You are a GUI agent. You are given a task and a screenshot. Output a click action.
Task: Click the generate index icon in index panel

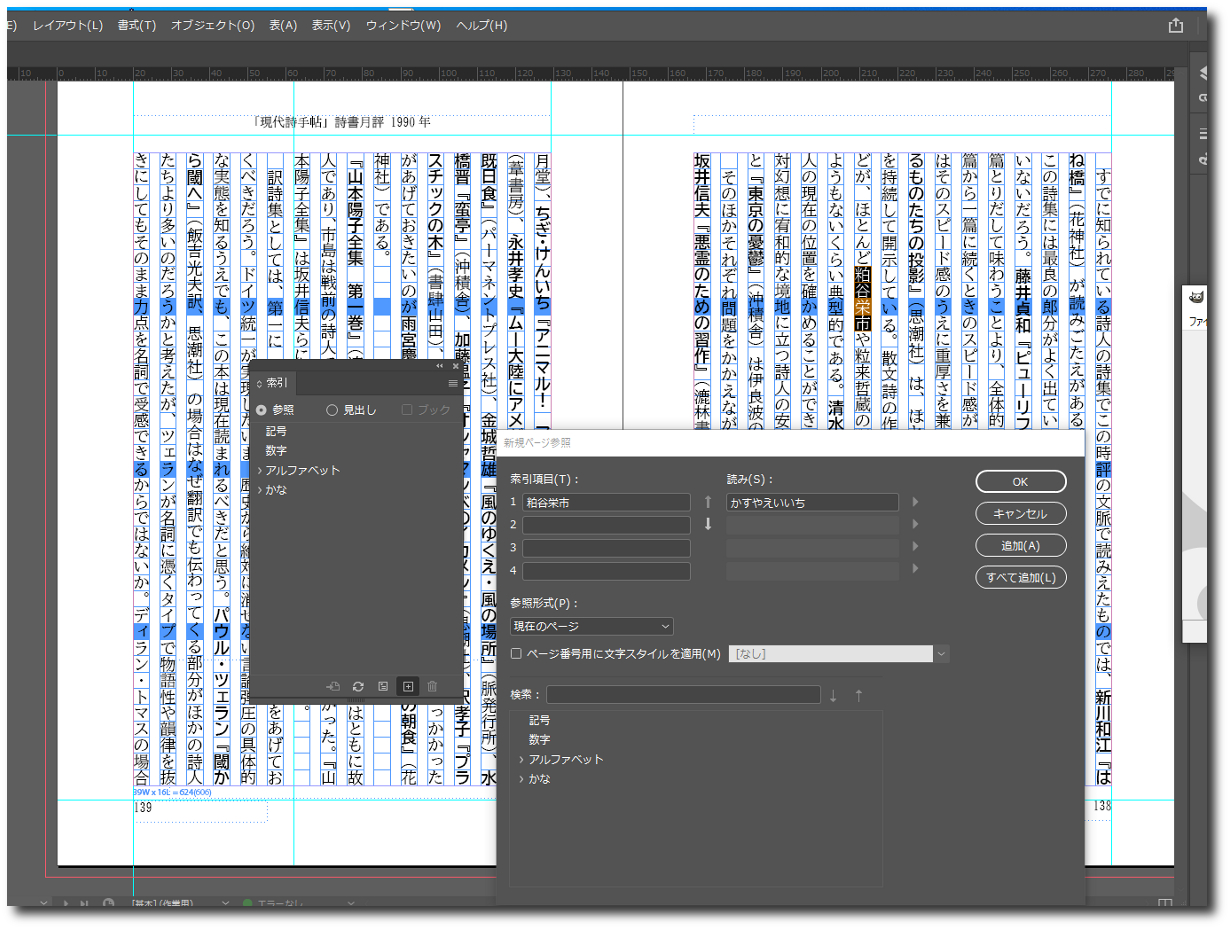[x=383, y=686]
